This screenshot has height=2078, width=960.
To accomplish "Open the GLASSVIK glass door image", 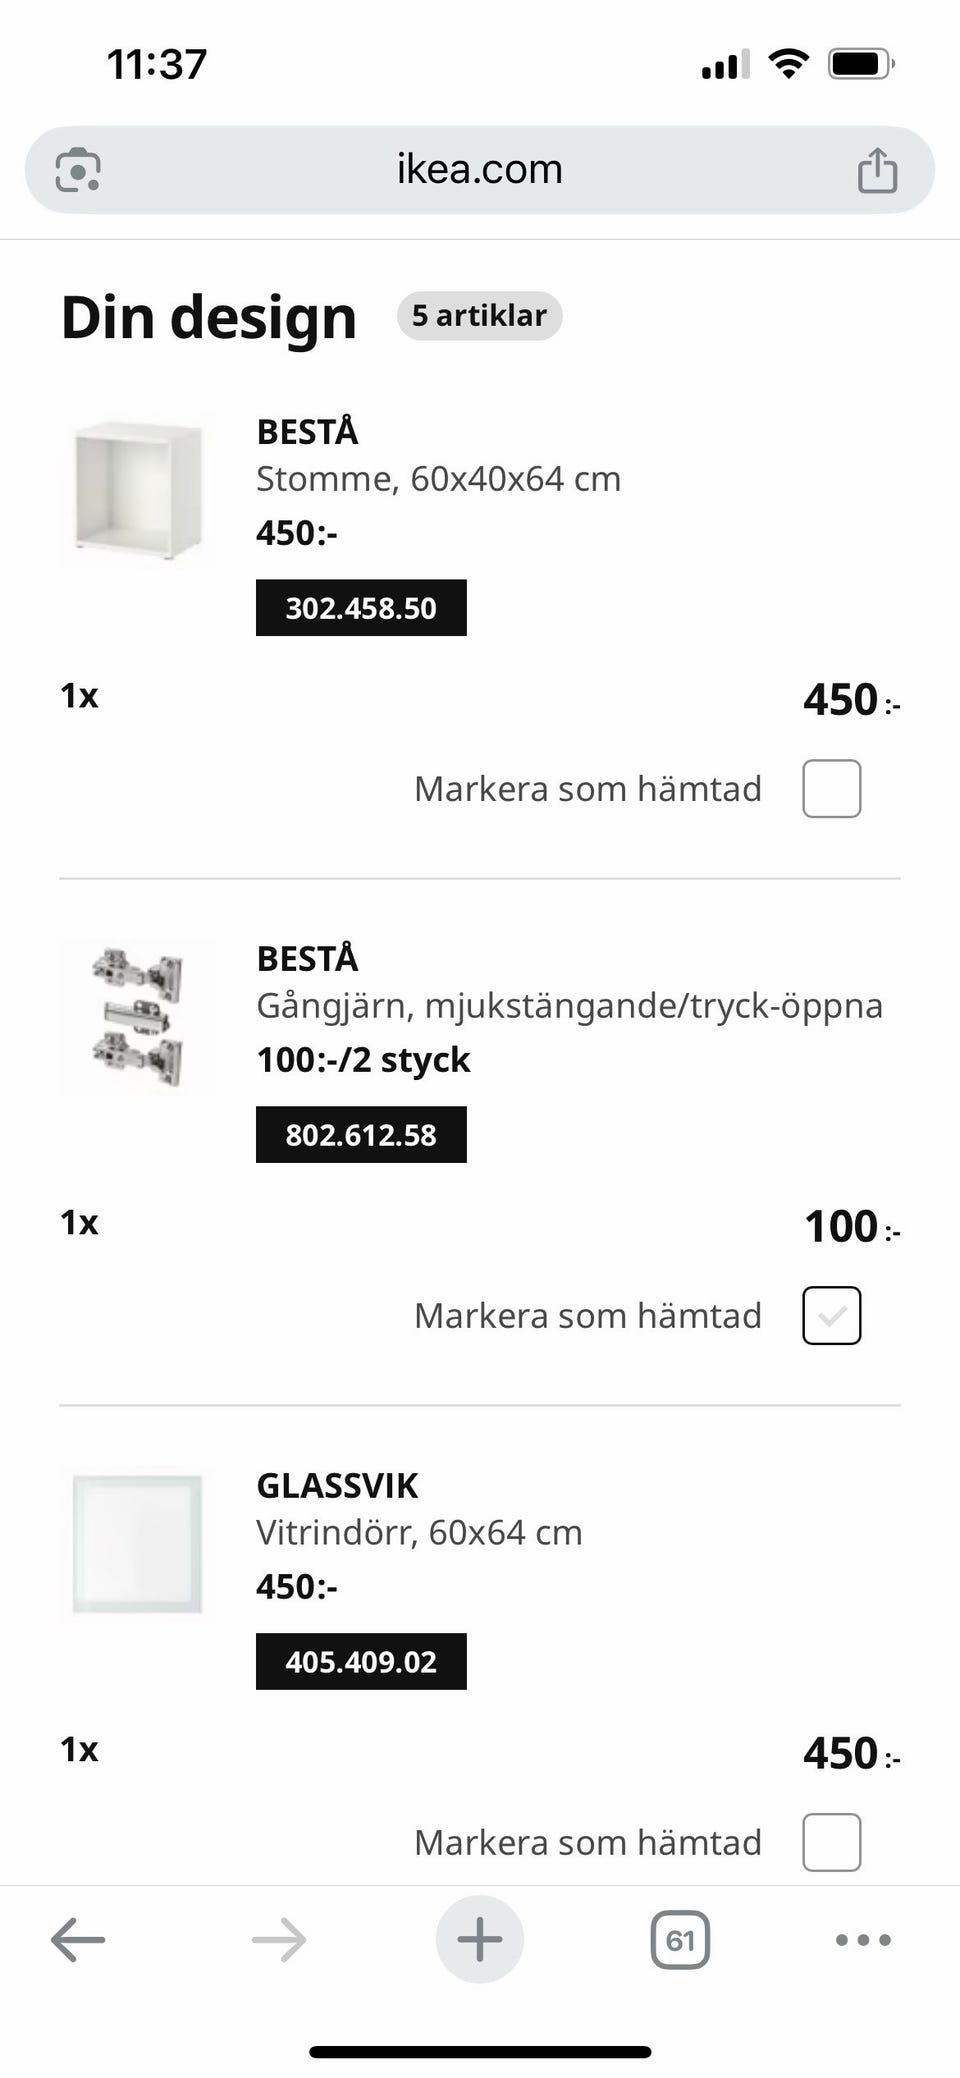I will click(138, 1544).
